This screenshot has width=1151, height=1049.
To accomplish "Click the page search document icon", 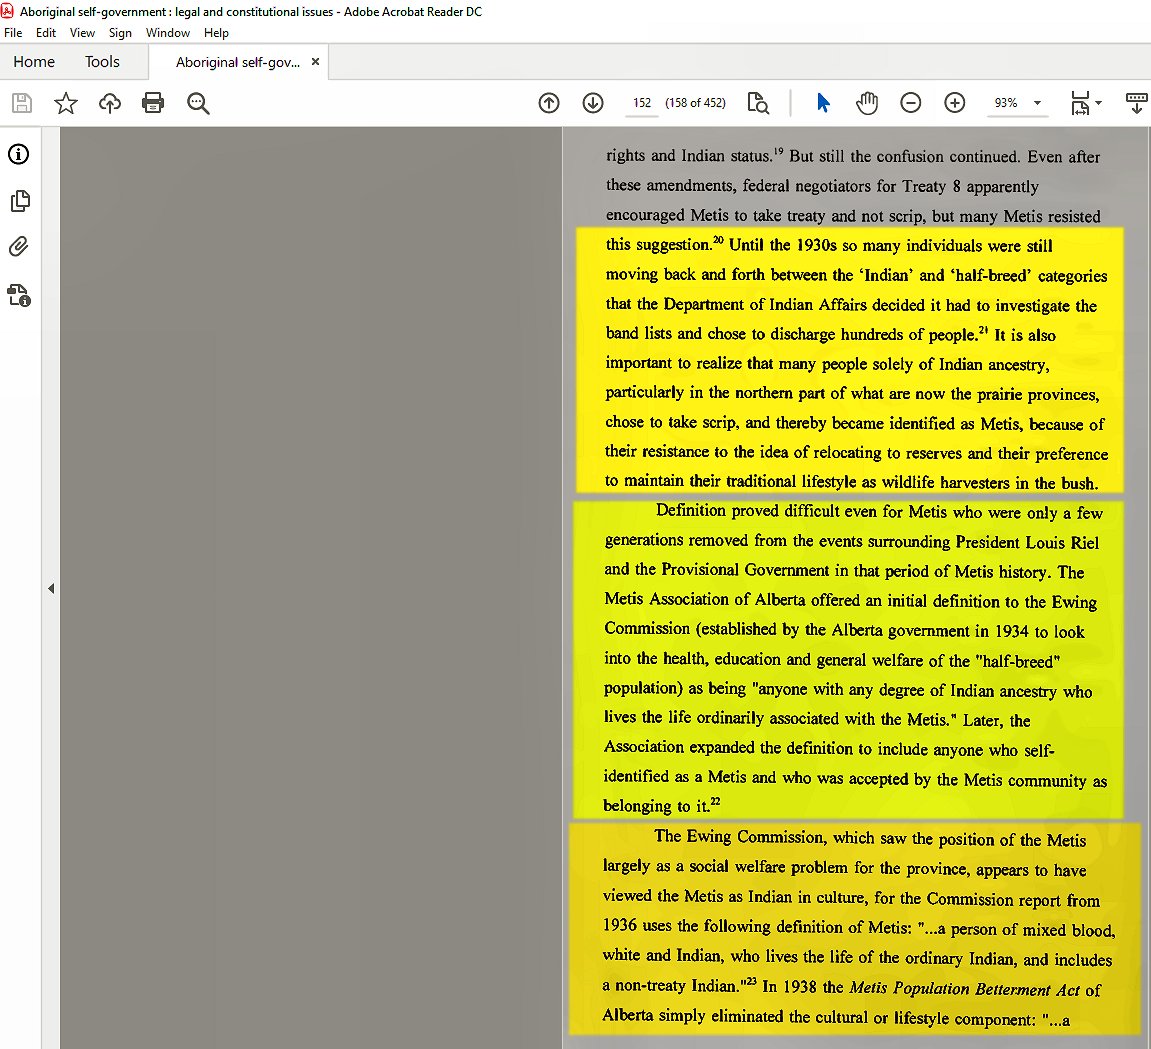I will (758, 103).
